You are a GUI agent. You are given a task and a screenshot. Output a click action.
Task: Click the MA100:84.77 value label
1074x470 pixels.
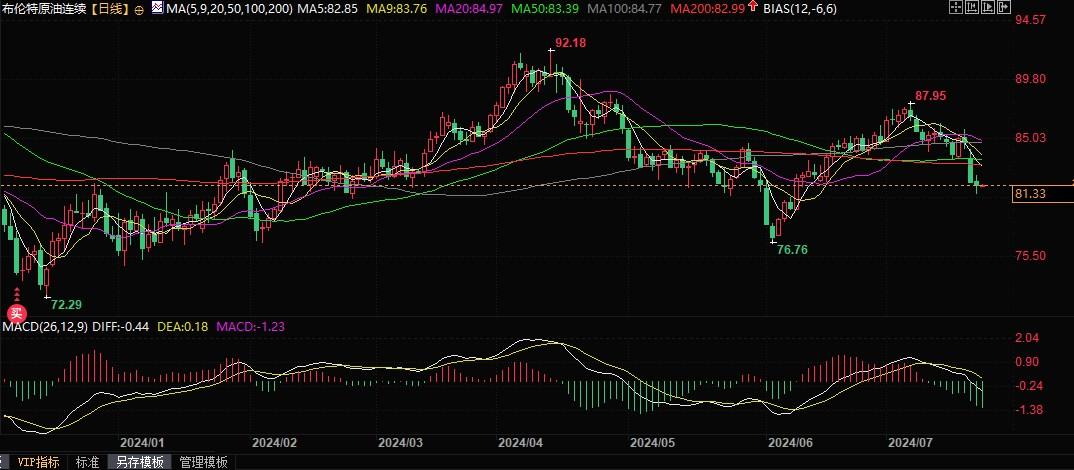click(625, 9)
